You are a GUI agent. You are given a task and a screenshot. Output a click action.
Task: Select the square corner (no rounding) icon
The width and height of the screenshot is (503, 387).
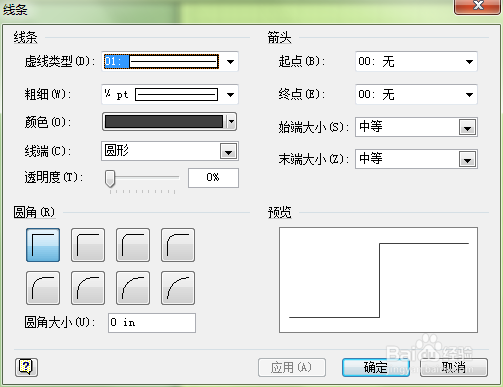coord(43,245)
